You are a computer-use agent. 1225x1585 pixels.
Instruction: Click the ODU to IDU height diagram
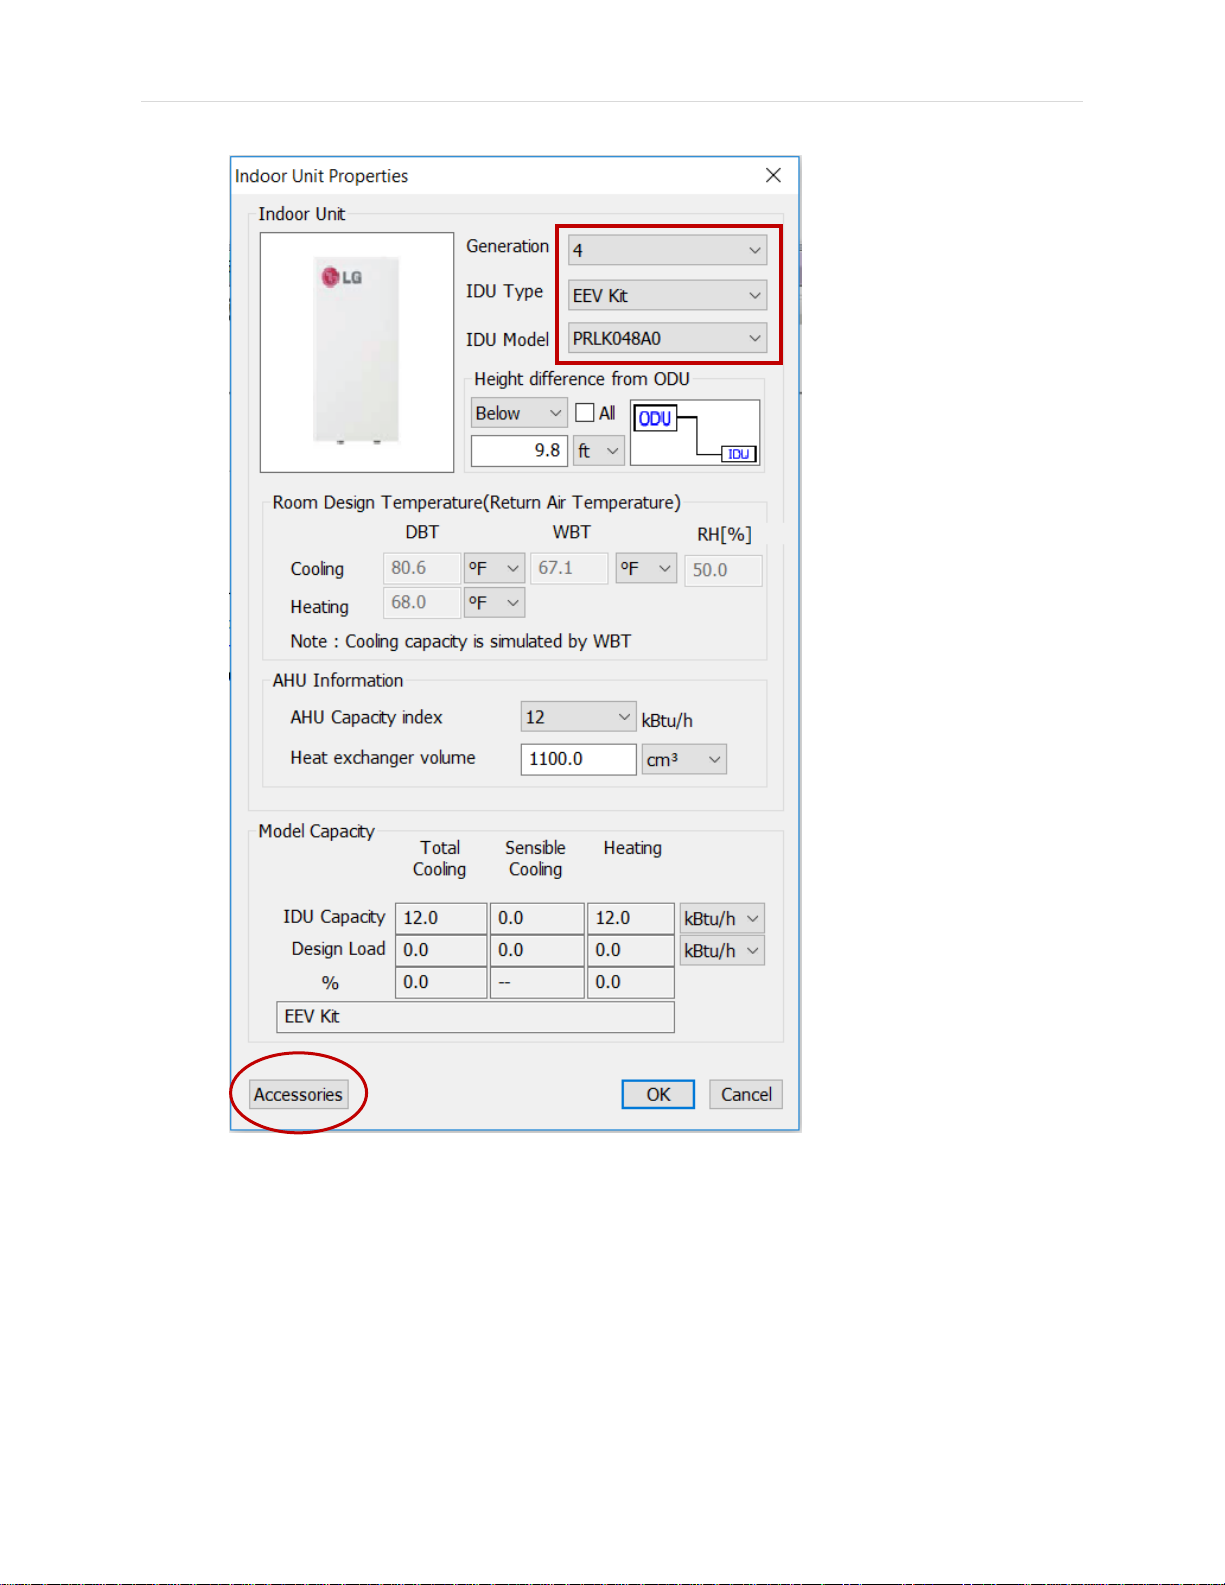click(x=695, y=432)
